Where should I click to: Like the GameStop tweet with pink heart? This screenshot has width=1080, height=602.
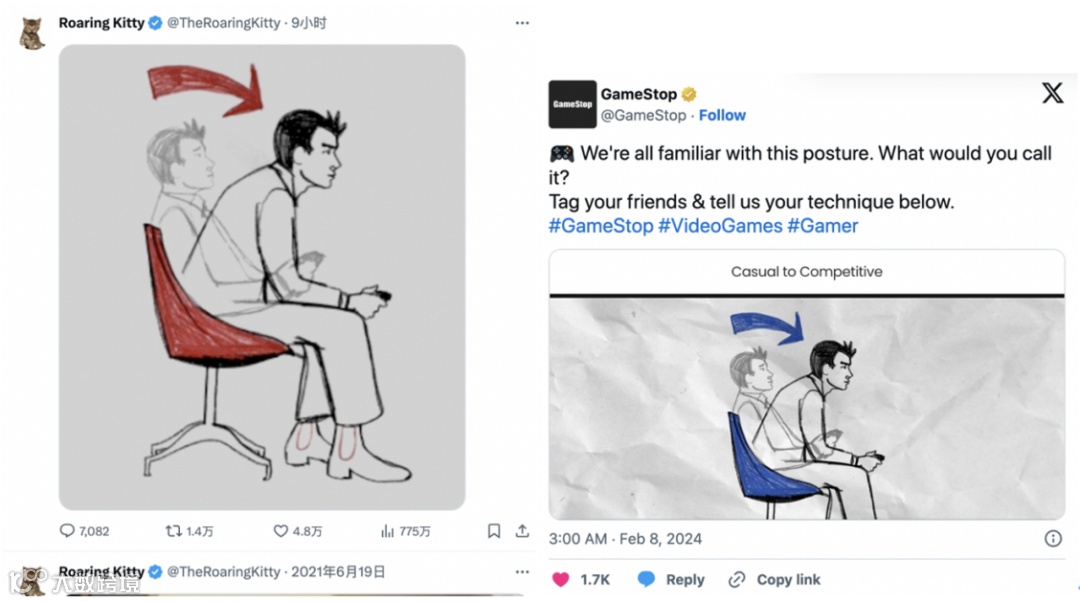[561, 579]
